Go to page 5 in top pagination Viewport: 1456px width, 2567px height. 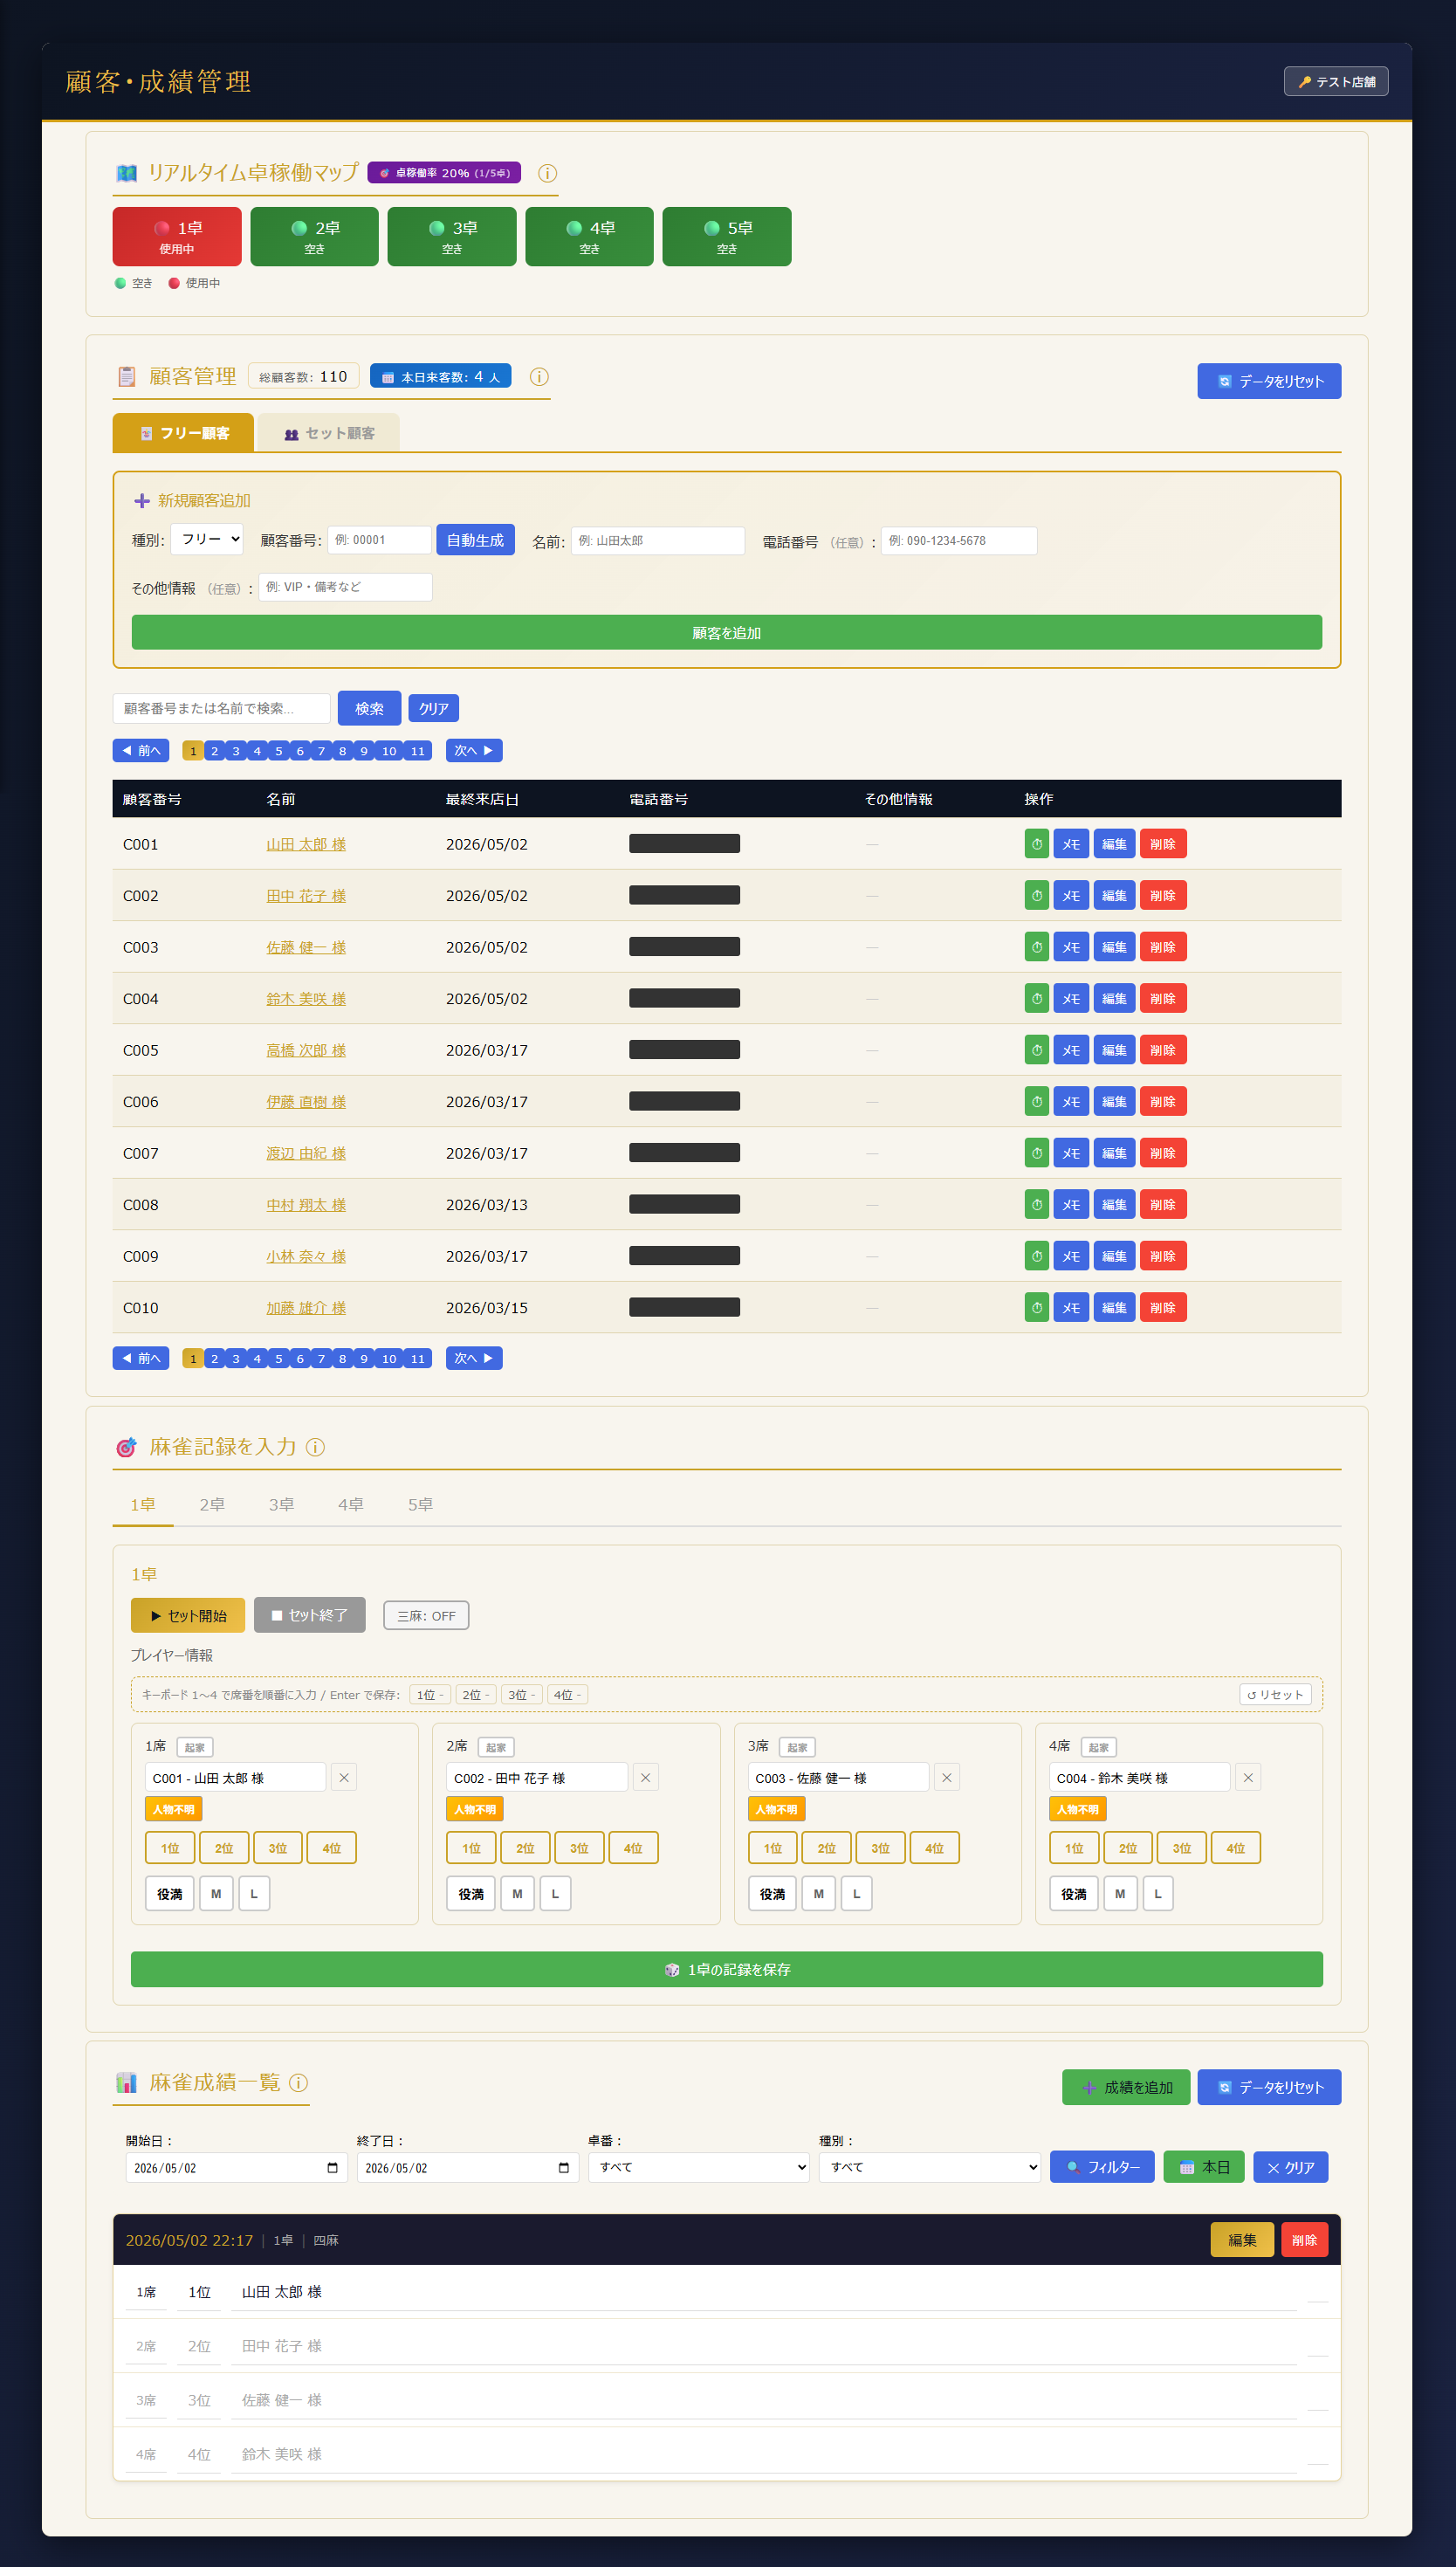tap(278, 751)
